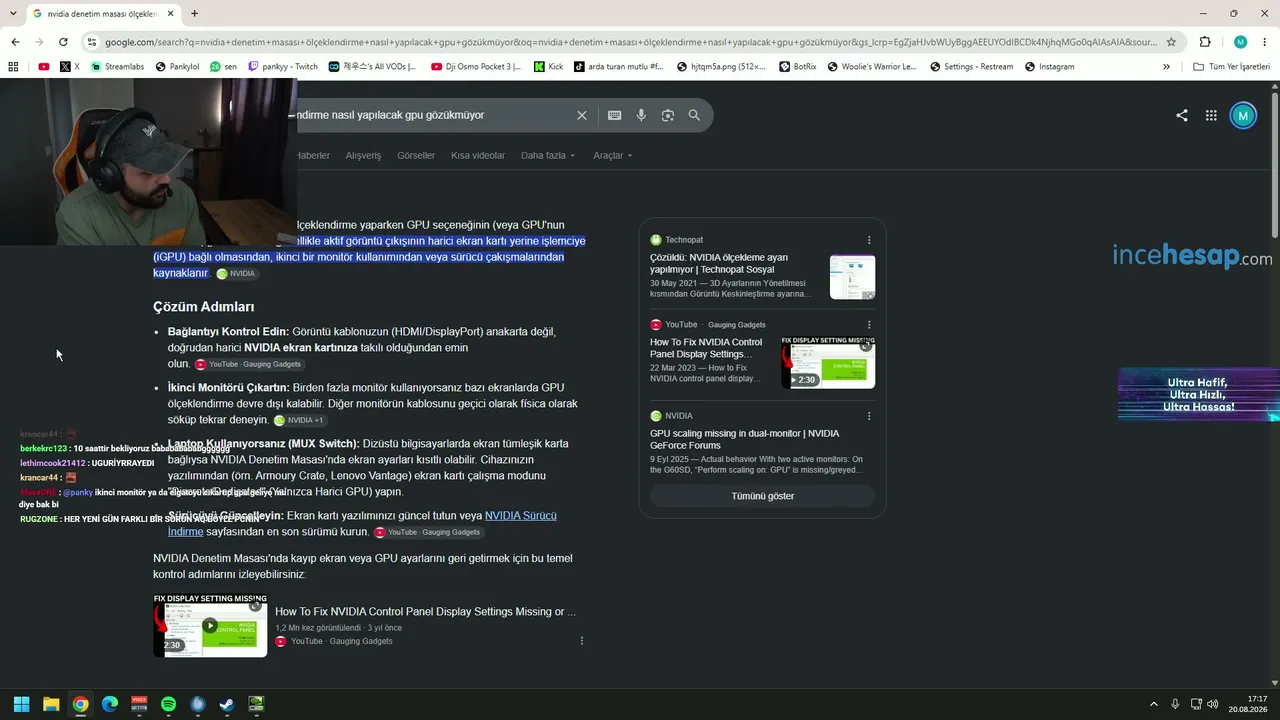The width and height of the screenshot is (1280, 720).
Task: Open source card video dated 22 Mar 2023
Action: 706,348
